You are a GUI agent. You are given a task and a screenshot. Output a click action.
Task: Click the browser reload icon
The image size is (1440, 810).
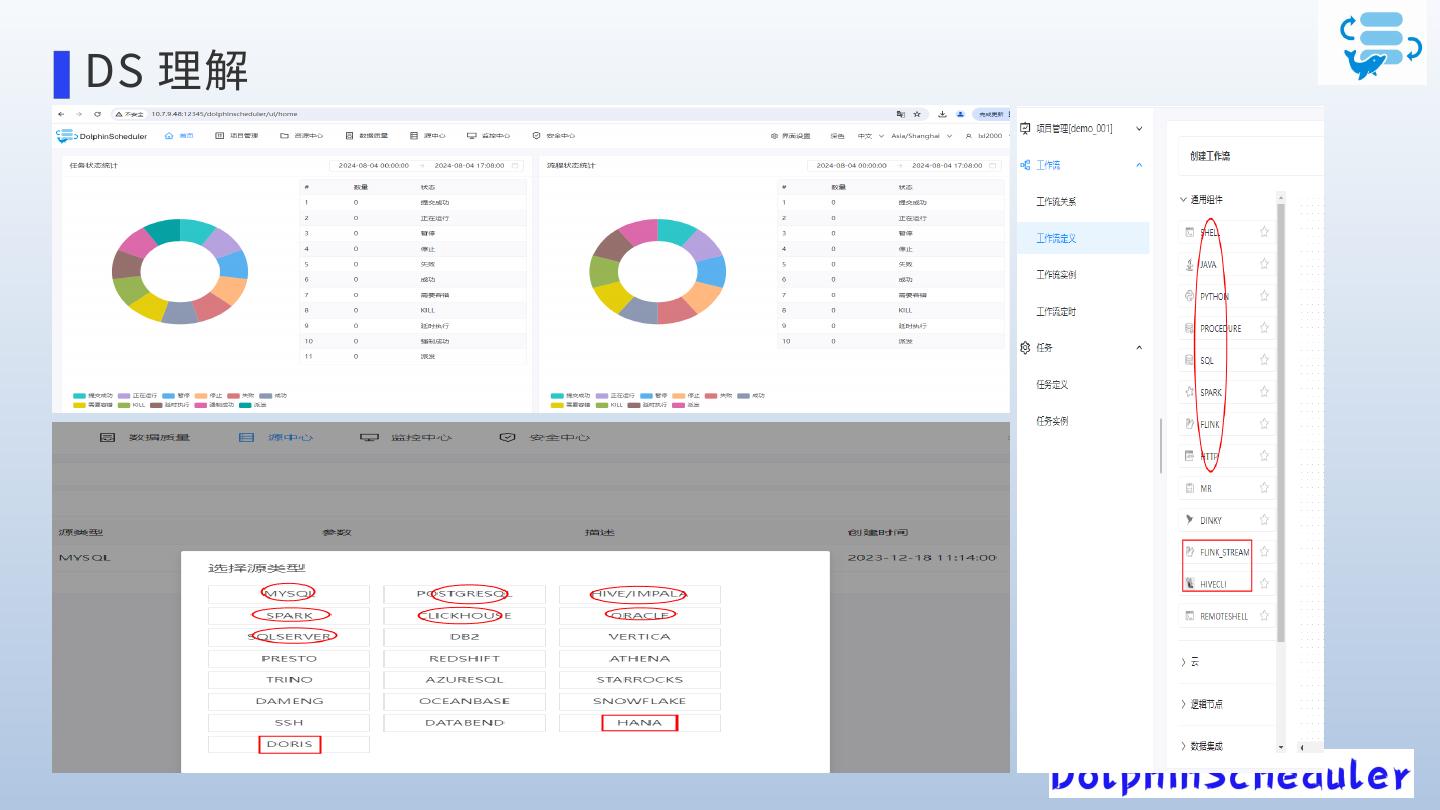click(x=97, y=114)
